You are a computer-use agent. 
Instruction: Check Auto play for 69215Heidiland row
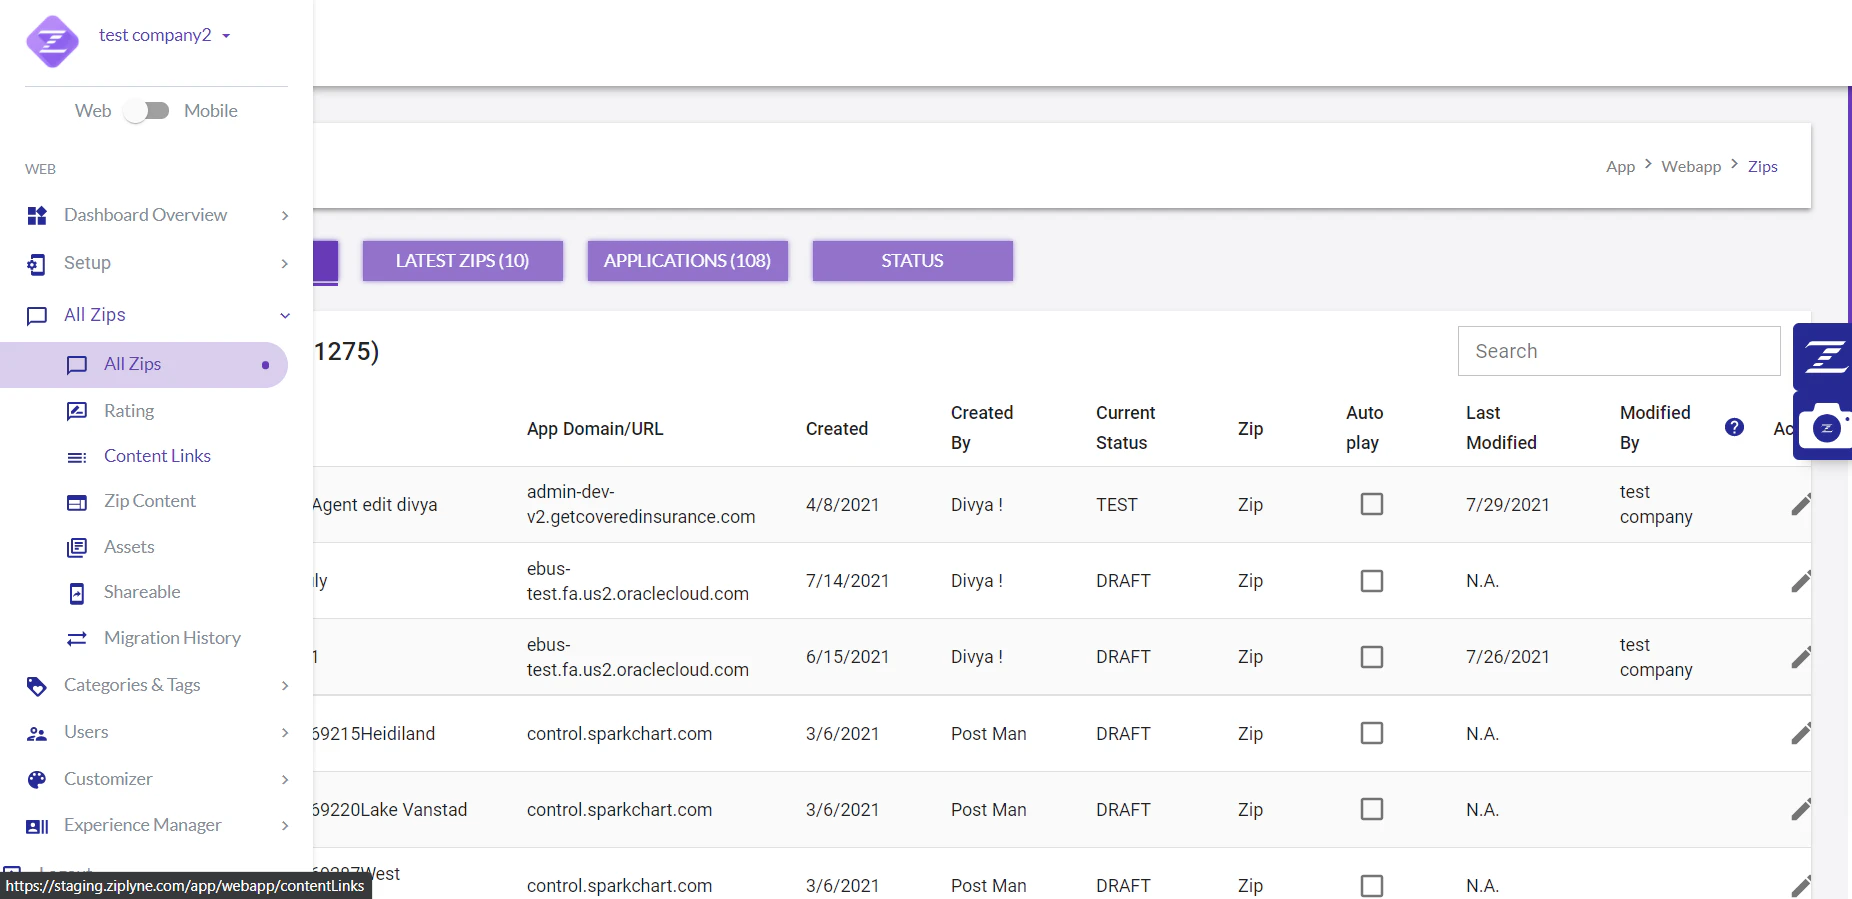1372,733
